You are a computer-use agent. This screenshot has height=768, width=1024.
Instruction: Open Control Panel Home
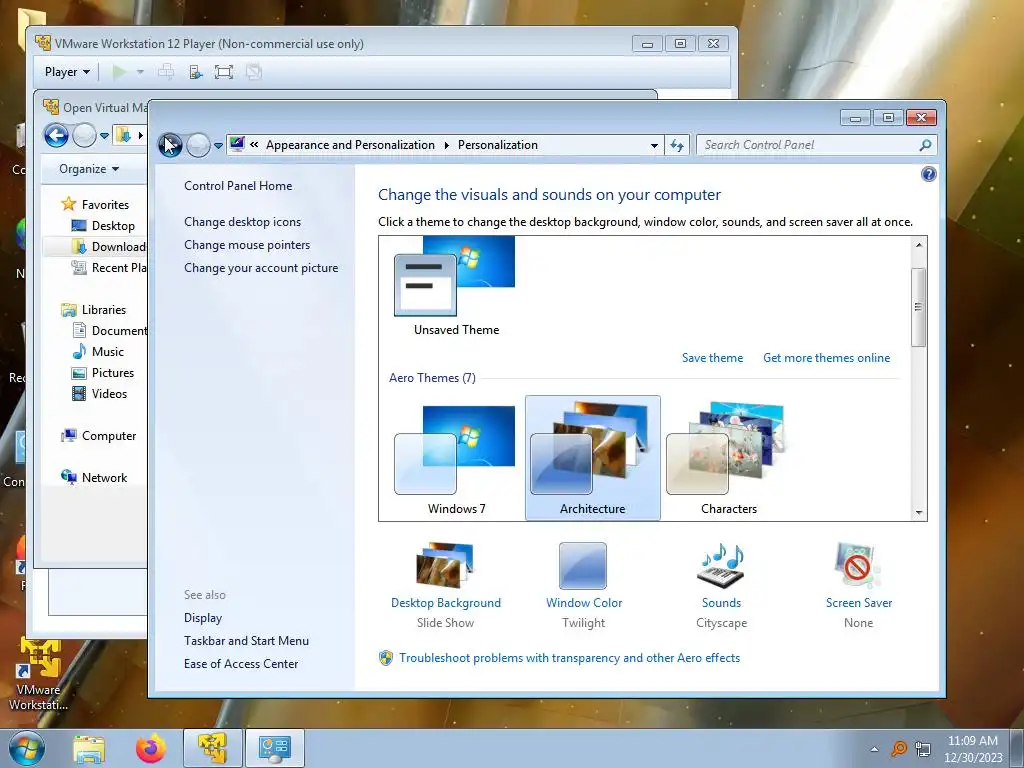(x=238, y=185)
